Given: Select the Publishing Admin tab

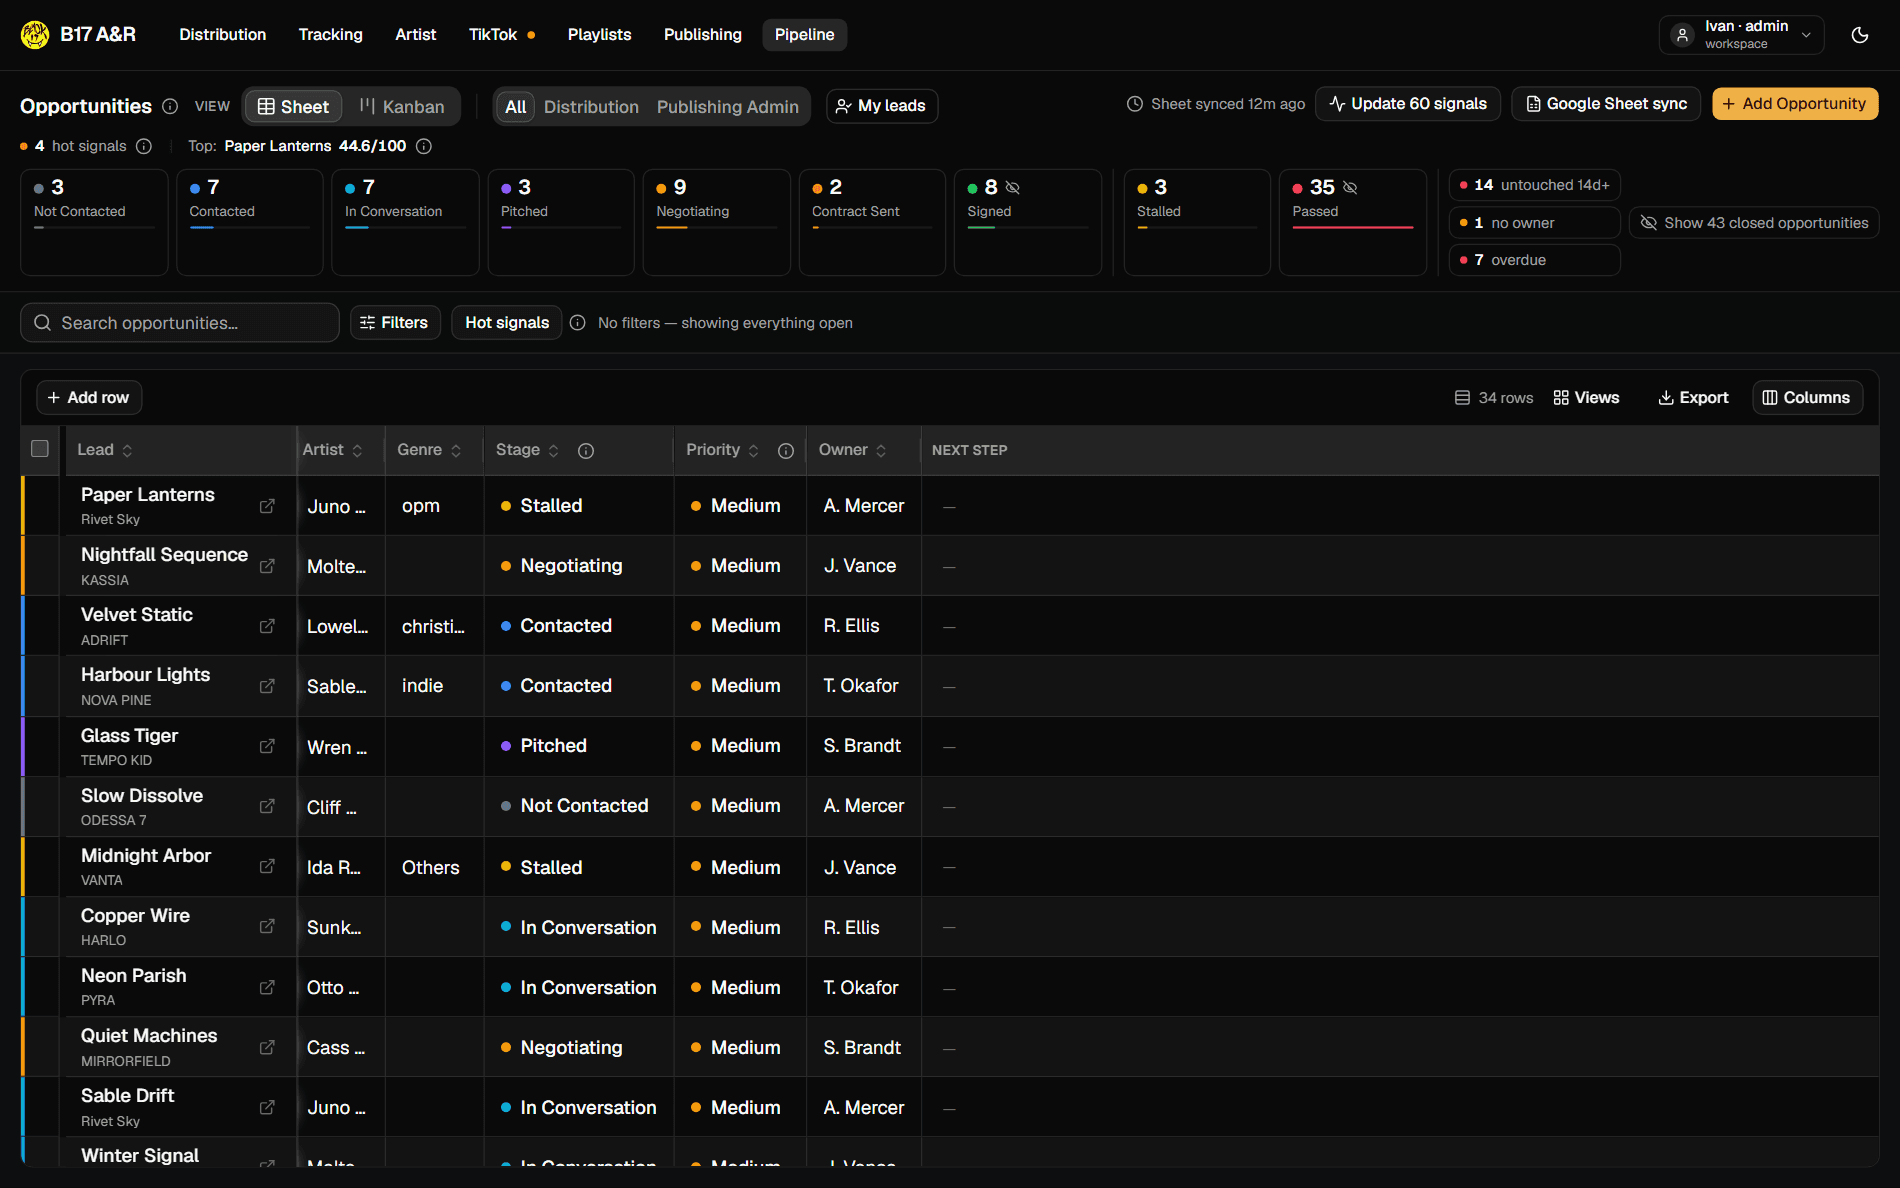Looking at the screenshot, I should tap(728, 107).
